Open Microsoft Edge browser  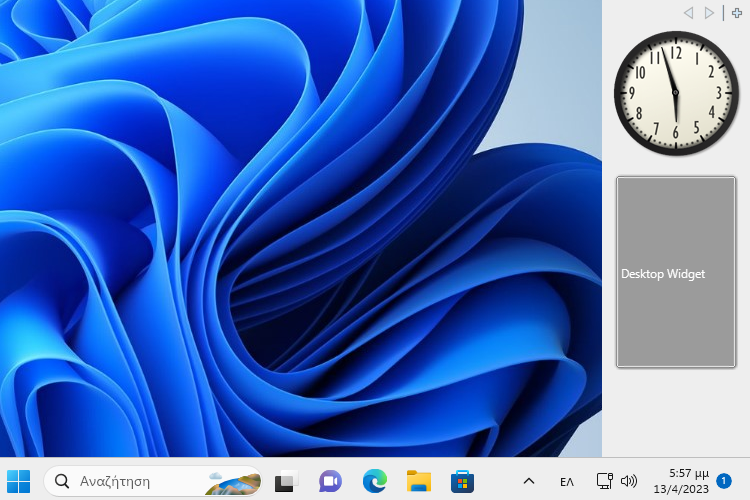tap(375, 481)
